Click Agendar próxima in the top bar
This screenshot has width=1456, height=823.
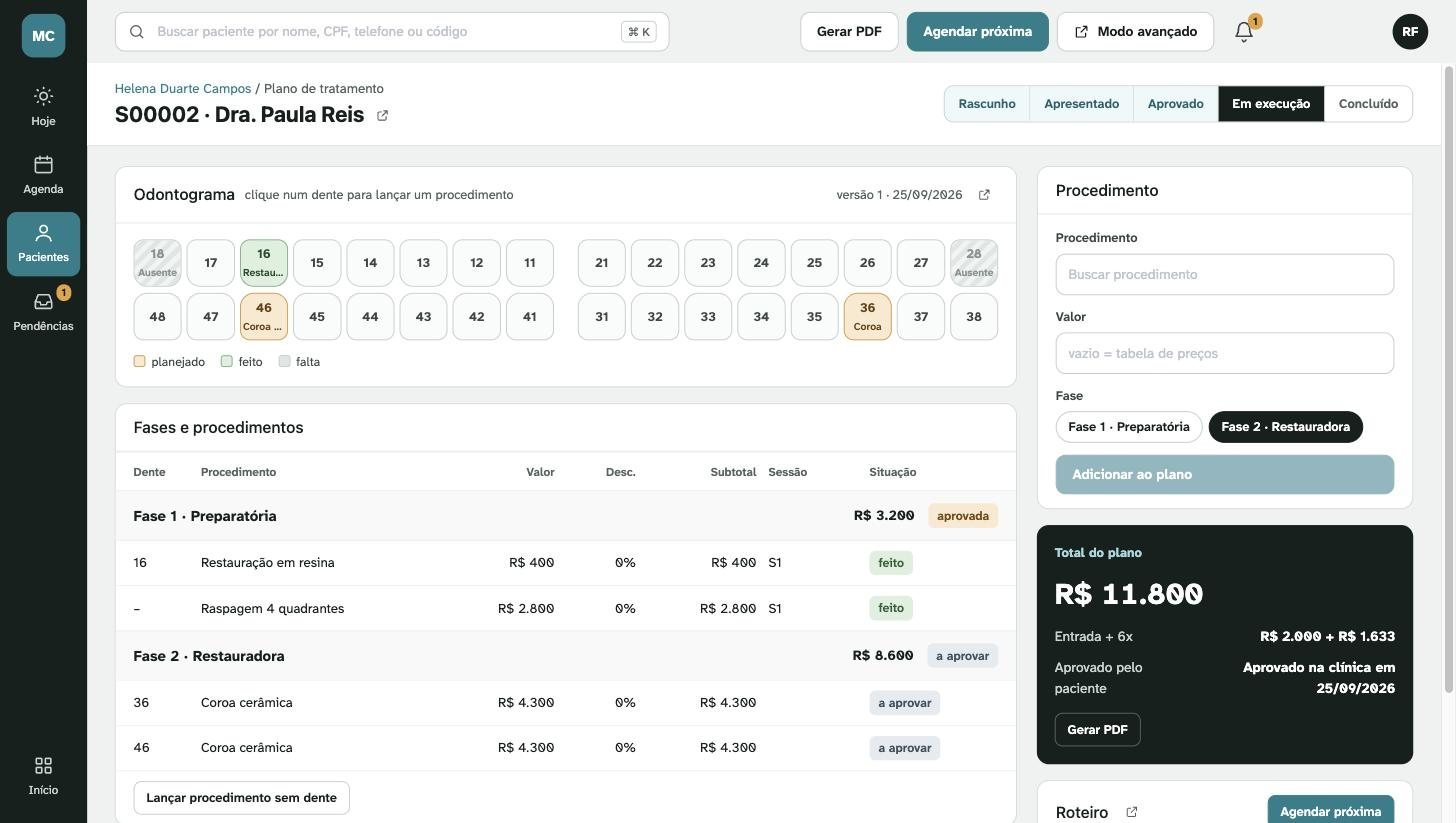977,32
